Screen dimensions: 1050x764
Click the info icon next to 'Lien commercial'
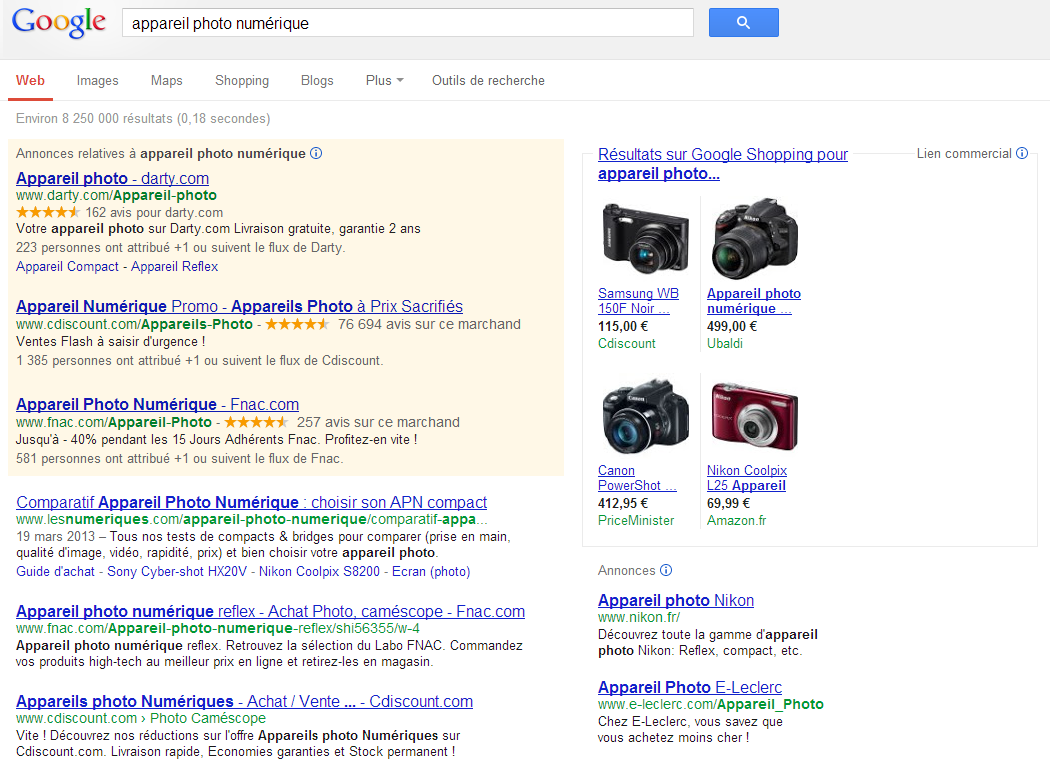1022,153
